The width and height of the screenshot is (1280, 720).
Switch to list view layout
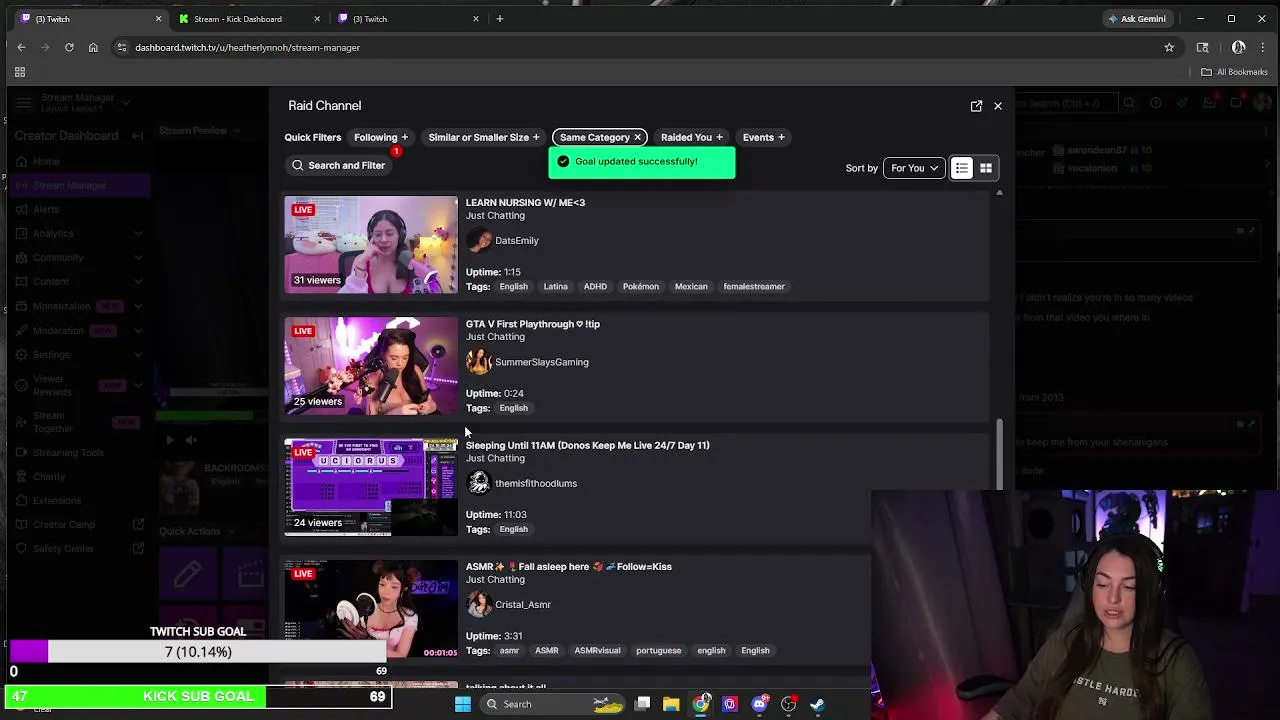[x=961, y=168]
